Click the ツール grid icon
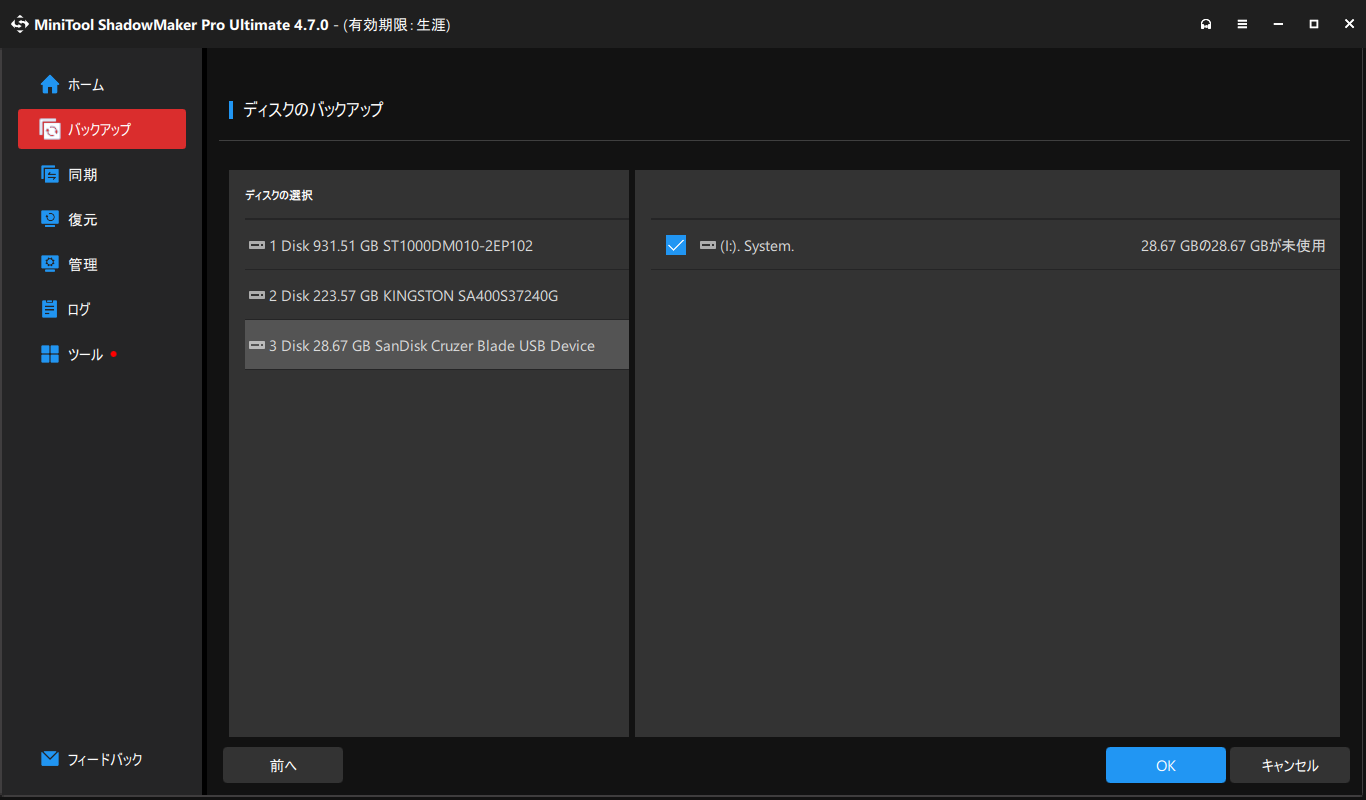This screenshot has width=1366, height=800. [50, 354]
